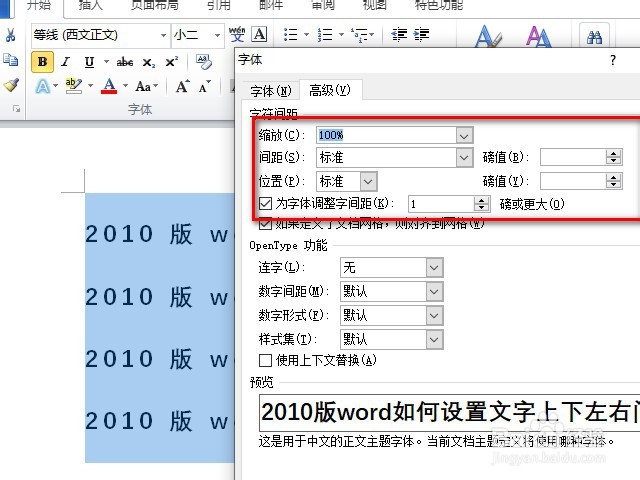Click the Find binoculars icon
640x480 pixels.
594,38
